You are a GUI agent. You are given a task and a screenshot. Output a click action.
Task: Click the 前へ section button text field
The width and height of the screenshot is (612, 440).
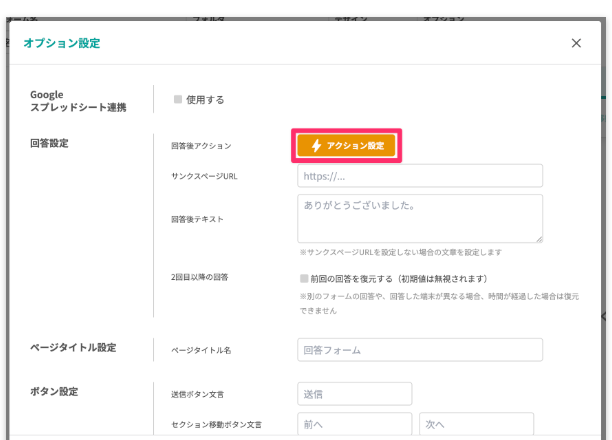(354, 424)
